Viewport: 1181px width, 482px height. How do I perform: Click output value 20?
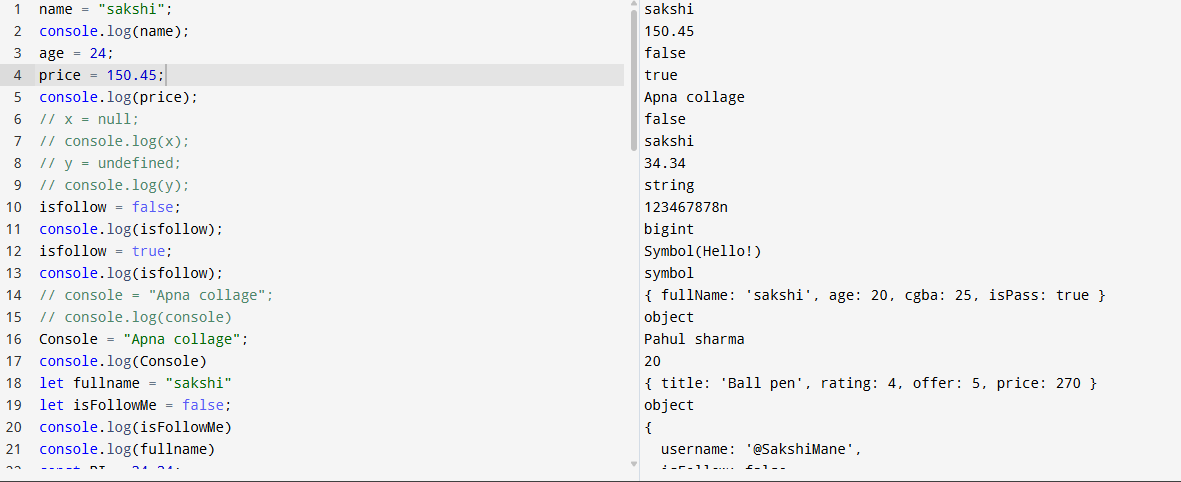click(x=652, y=361)
